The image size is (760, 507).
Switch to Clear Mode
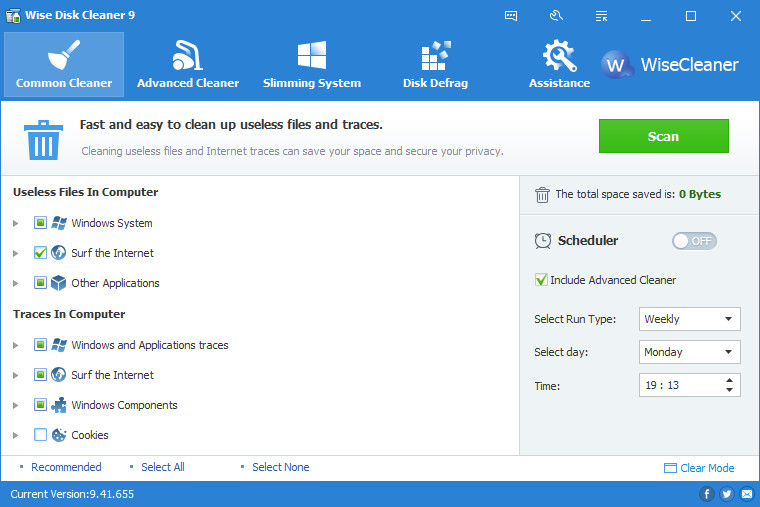point(699,468)
